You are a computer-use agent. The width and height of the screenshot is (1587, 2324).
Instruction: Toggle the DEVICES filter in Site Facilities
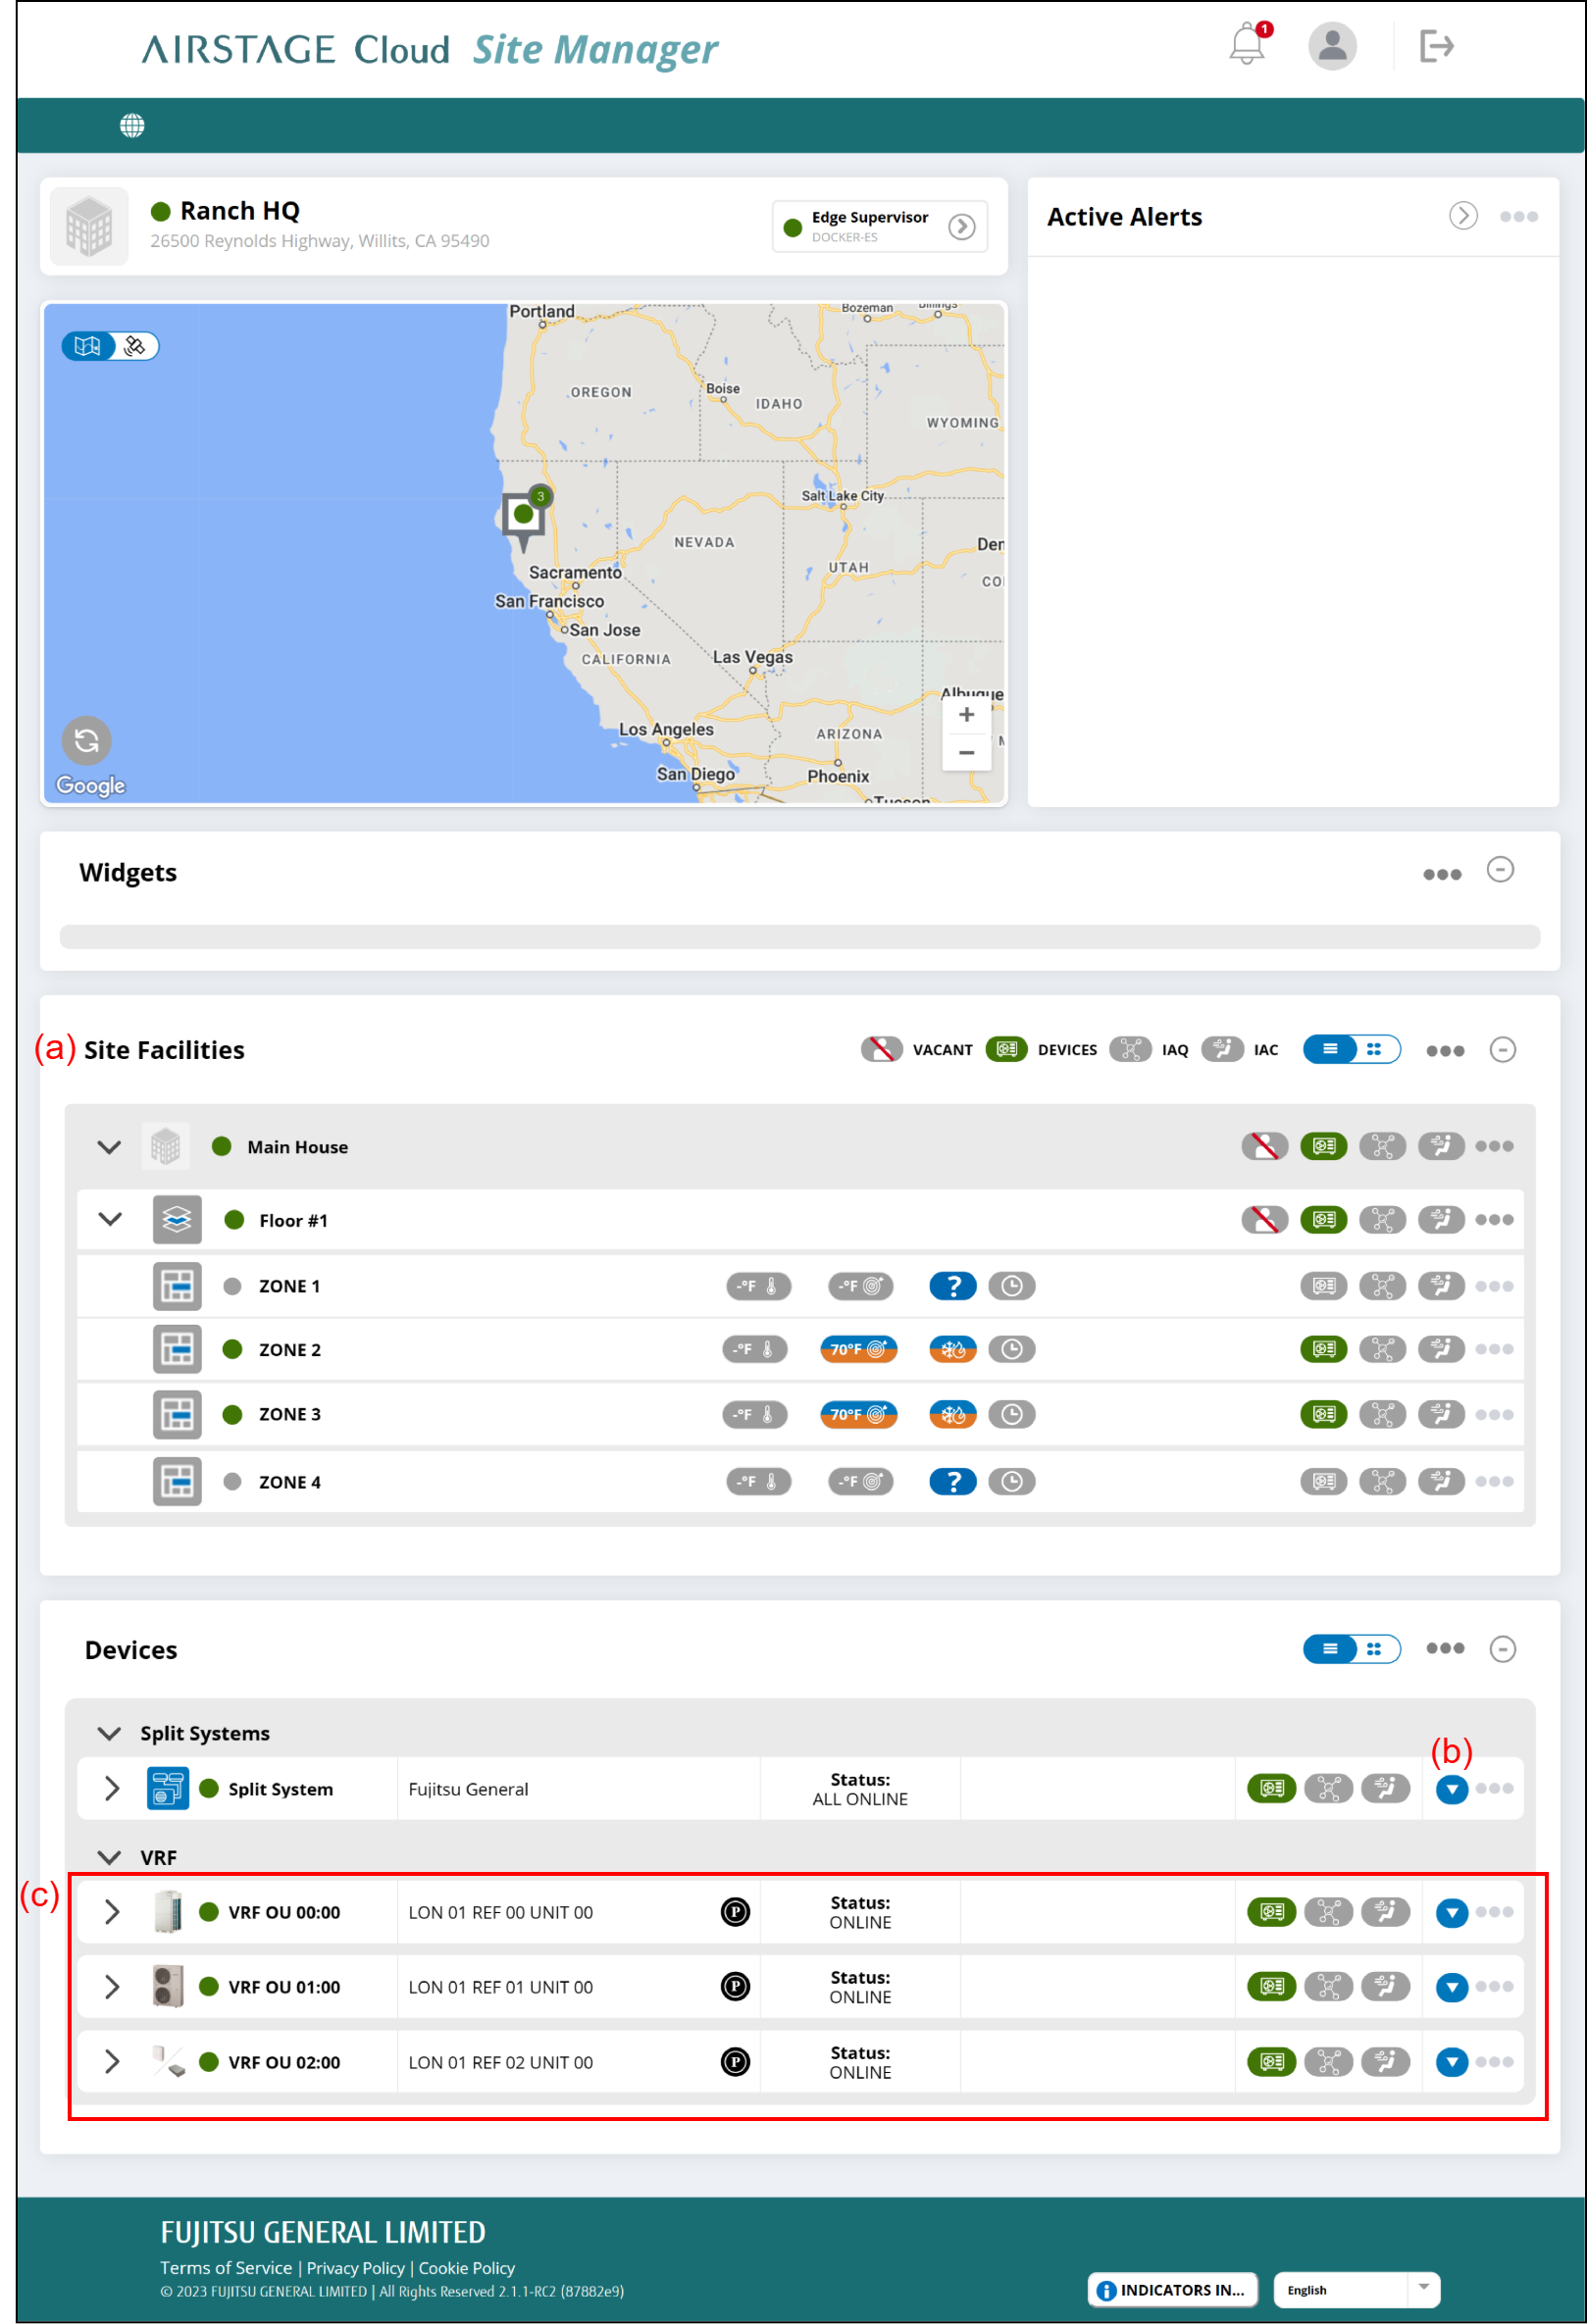(x=1006, y=1050)
